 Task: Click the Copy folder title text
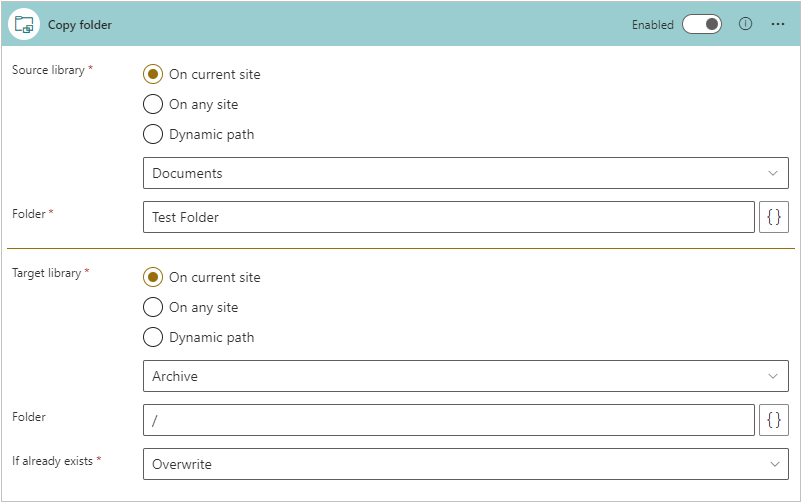click(80, 25)
